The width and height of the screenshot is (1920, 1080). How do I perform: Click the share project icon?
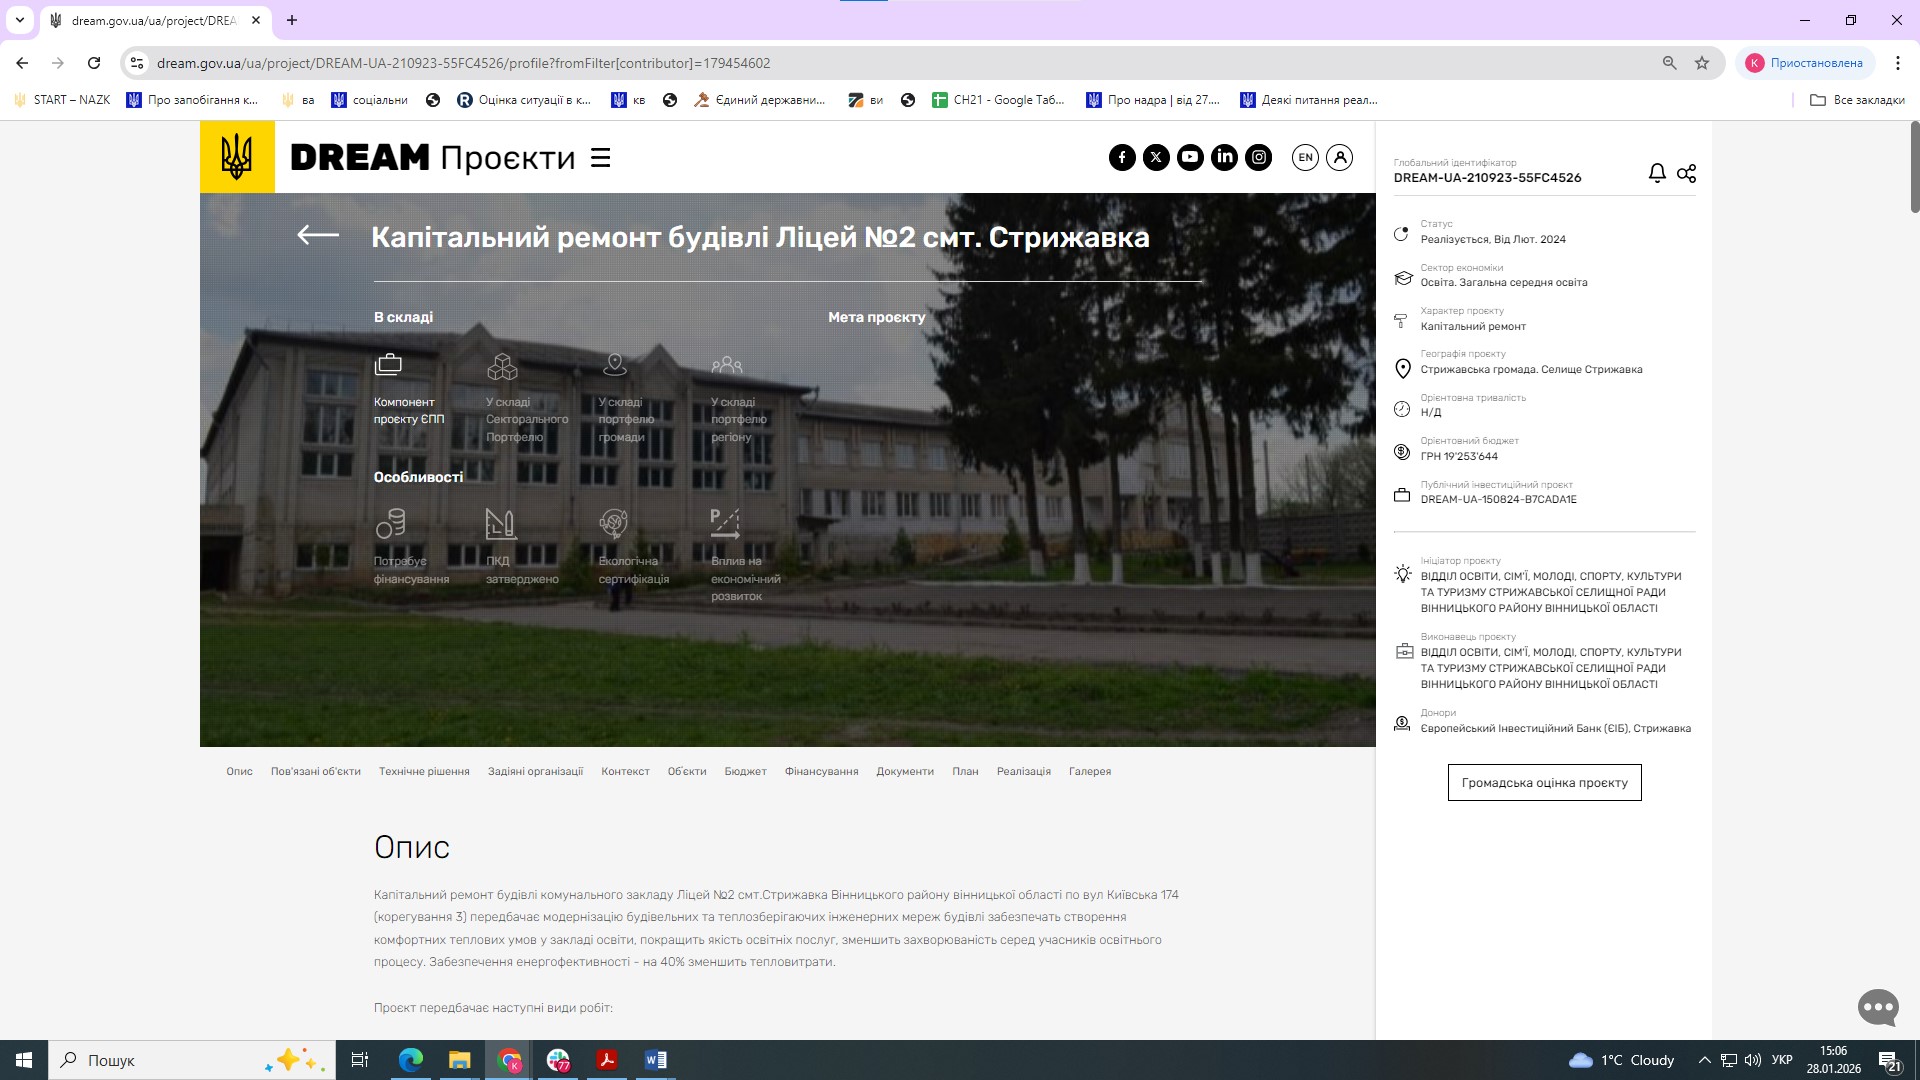pos(1686,173)
